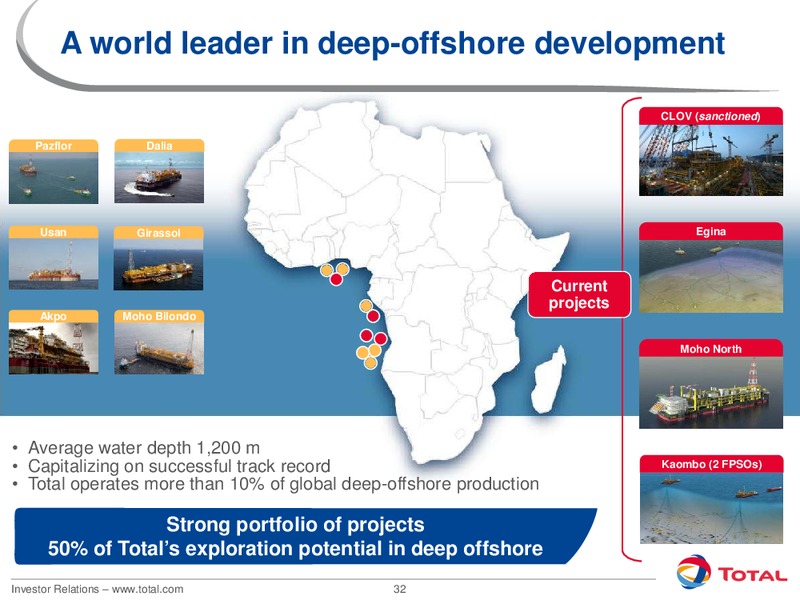The width and height of the screenshot is (800, 600).
Task: Select the Dalia orange label
Action: tap(159, 145)
